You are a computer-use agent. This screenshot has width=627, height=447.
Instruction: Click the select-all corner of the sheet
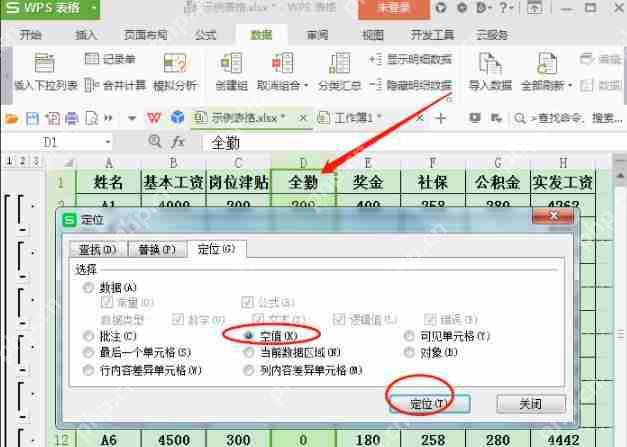pyautogui.click(x=61, y=162)
